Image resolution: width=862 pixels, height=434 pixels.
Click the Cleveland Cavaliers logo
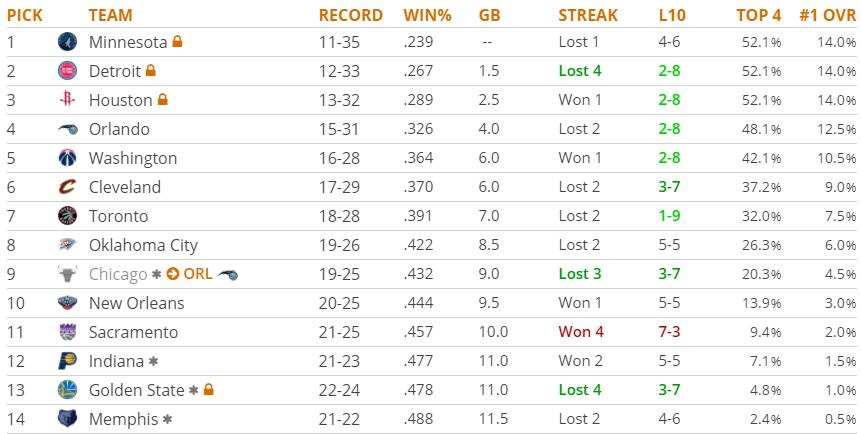[x=67, y=187]
